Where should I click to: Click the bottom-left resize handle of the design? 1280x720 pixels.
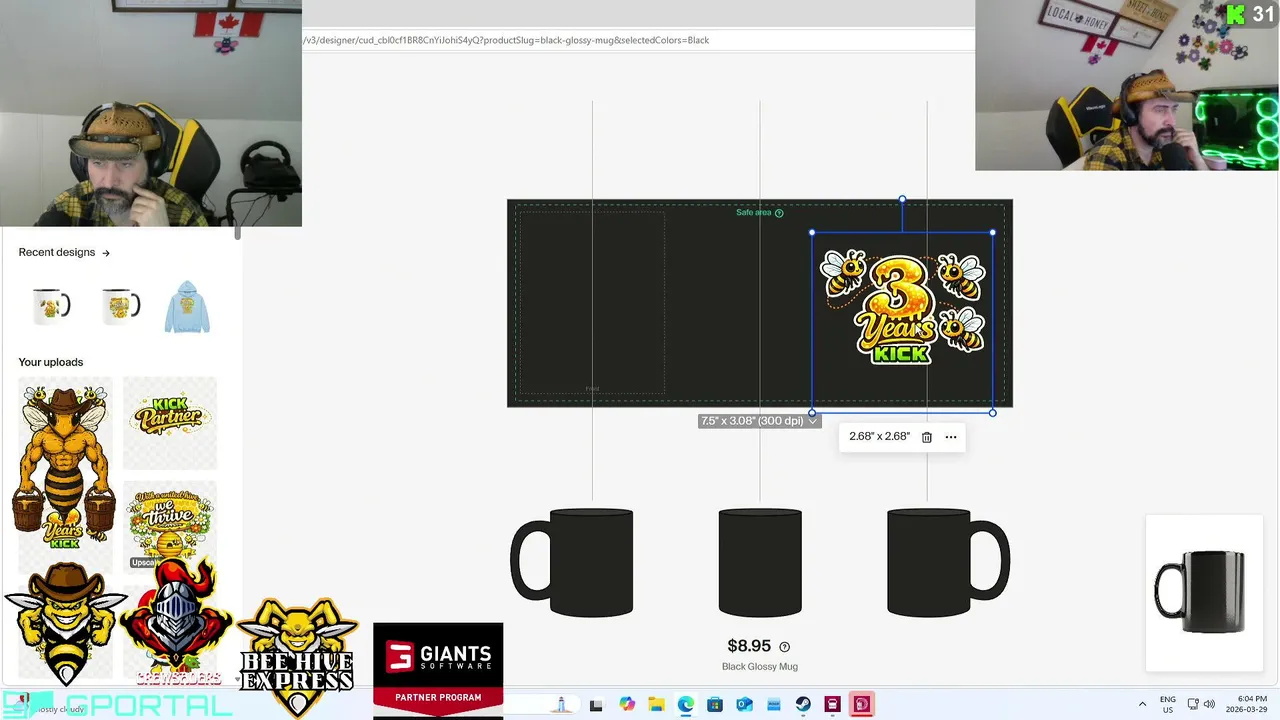[x=812, y=412]
